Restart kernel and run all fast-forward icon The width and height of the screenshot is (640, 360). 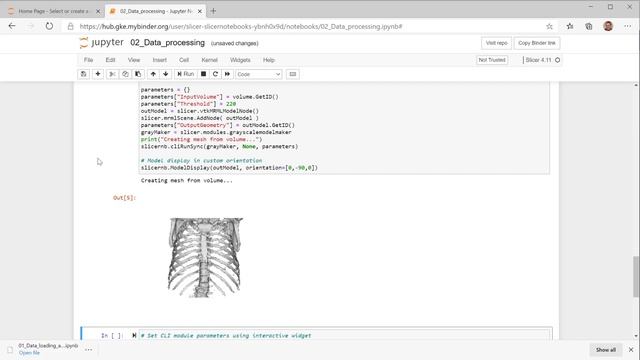pos(227,74)
